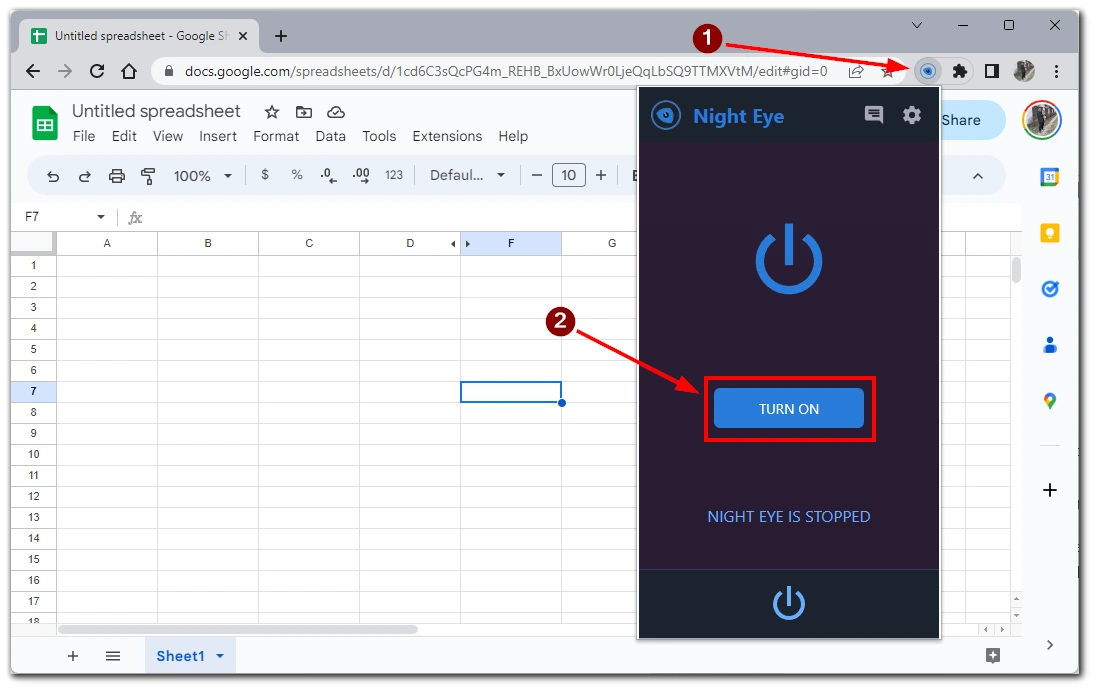Viewport: 1097px width, 692px height.
Task: Open the more number formats 123 menu
Action: point(394,175)
